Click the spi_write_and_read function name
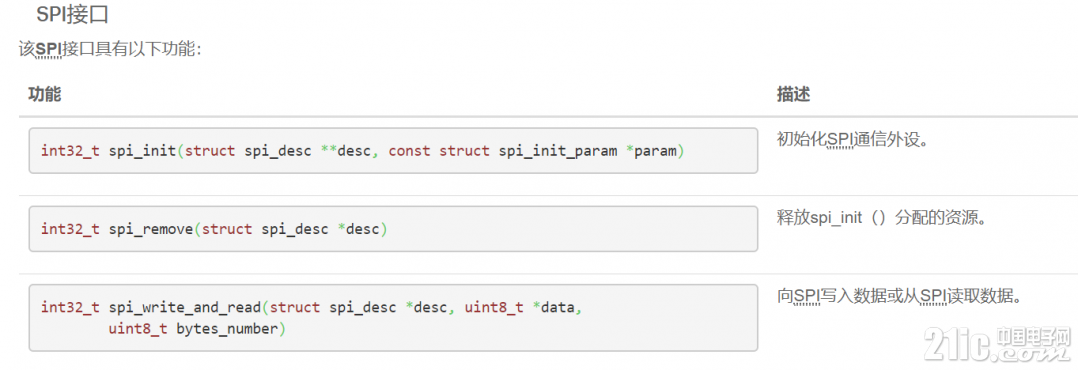The height and width of the screenshot is (370, 1078). pos(185,307)
